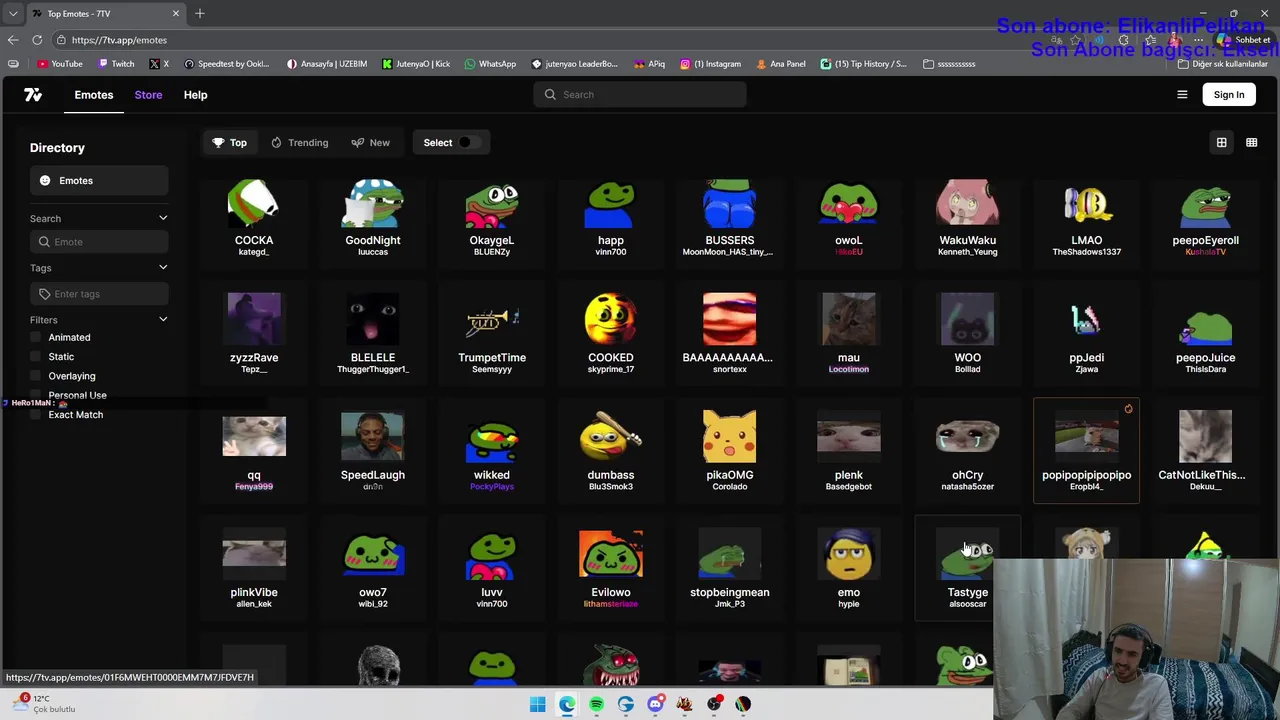Open the Tastyge emote
Viewport: 1280px width, 720px height.
(x=968, y=568)
